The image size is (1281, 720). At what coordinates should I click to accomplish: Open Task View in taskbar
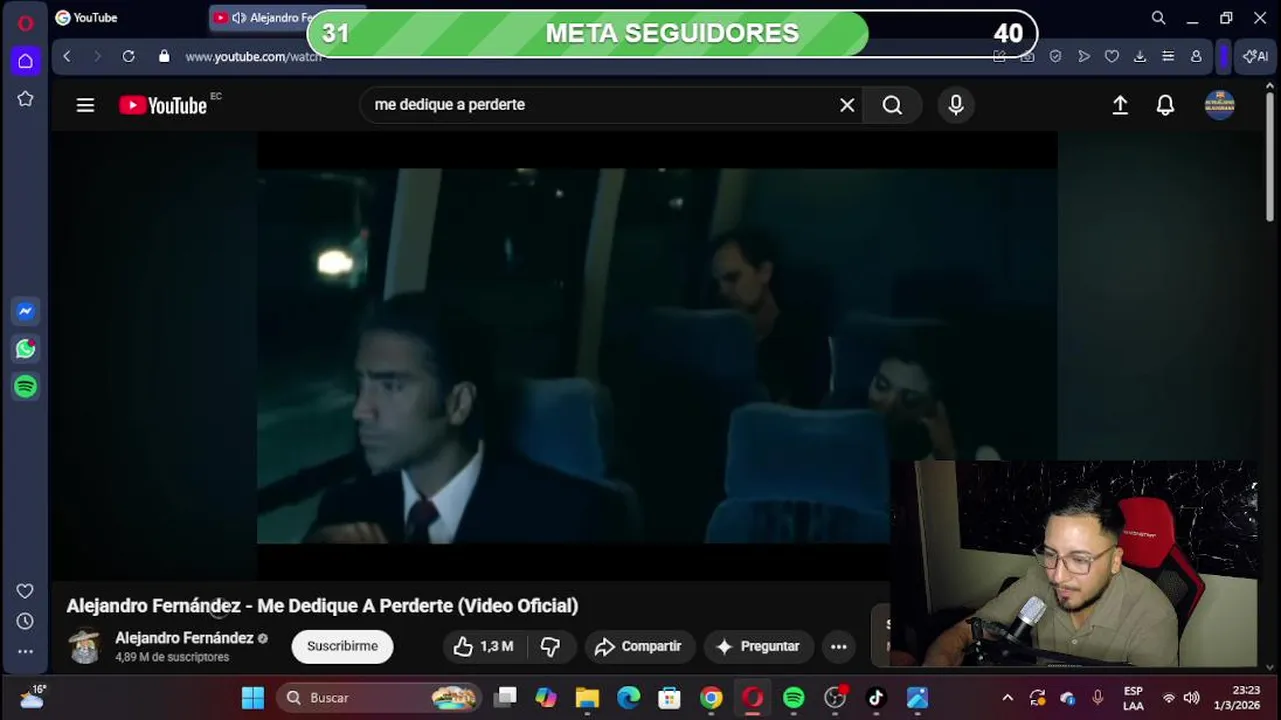pos(506,698)
